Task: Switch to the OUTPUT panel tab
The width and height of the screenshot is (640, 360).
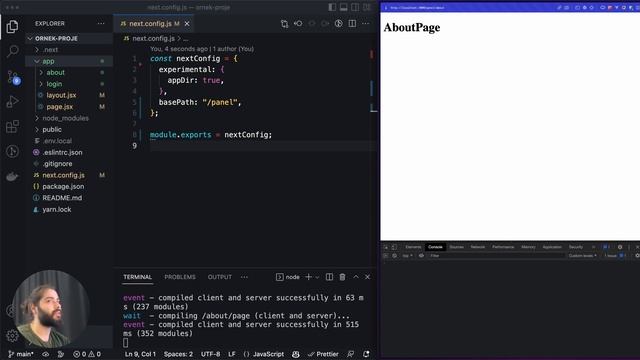Action: (x=220, y=277)
